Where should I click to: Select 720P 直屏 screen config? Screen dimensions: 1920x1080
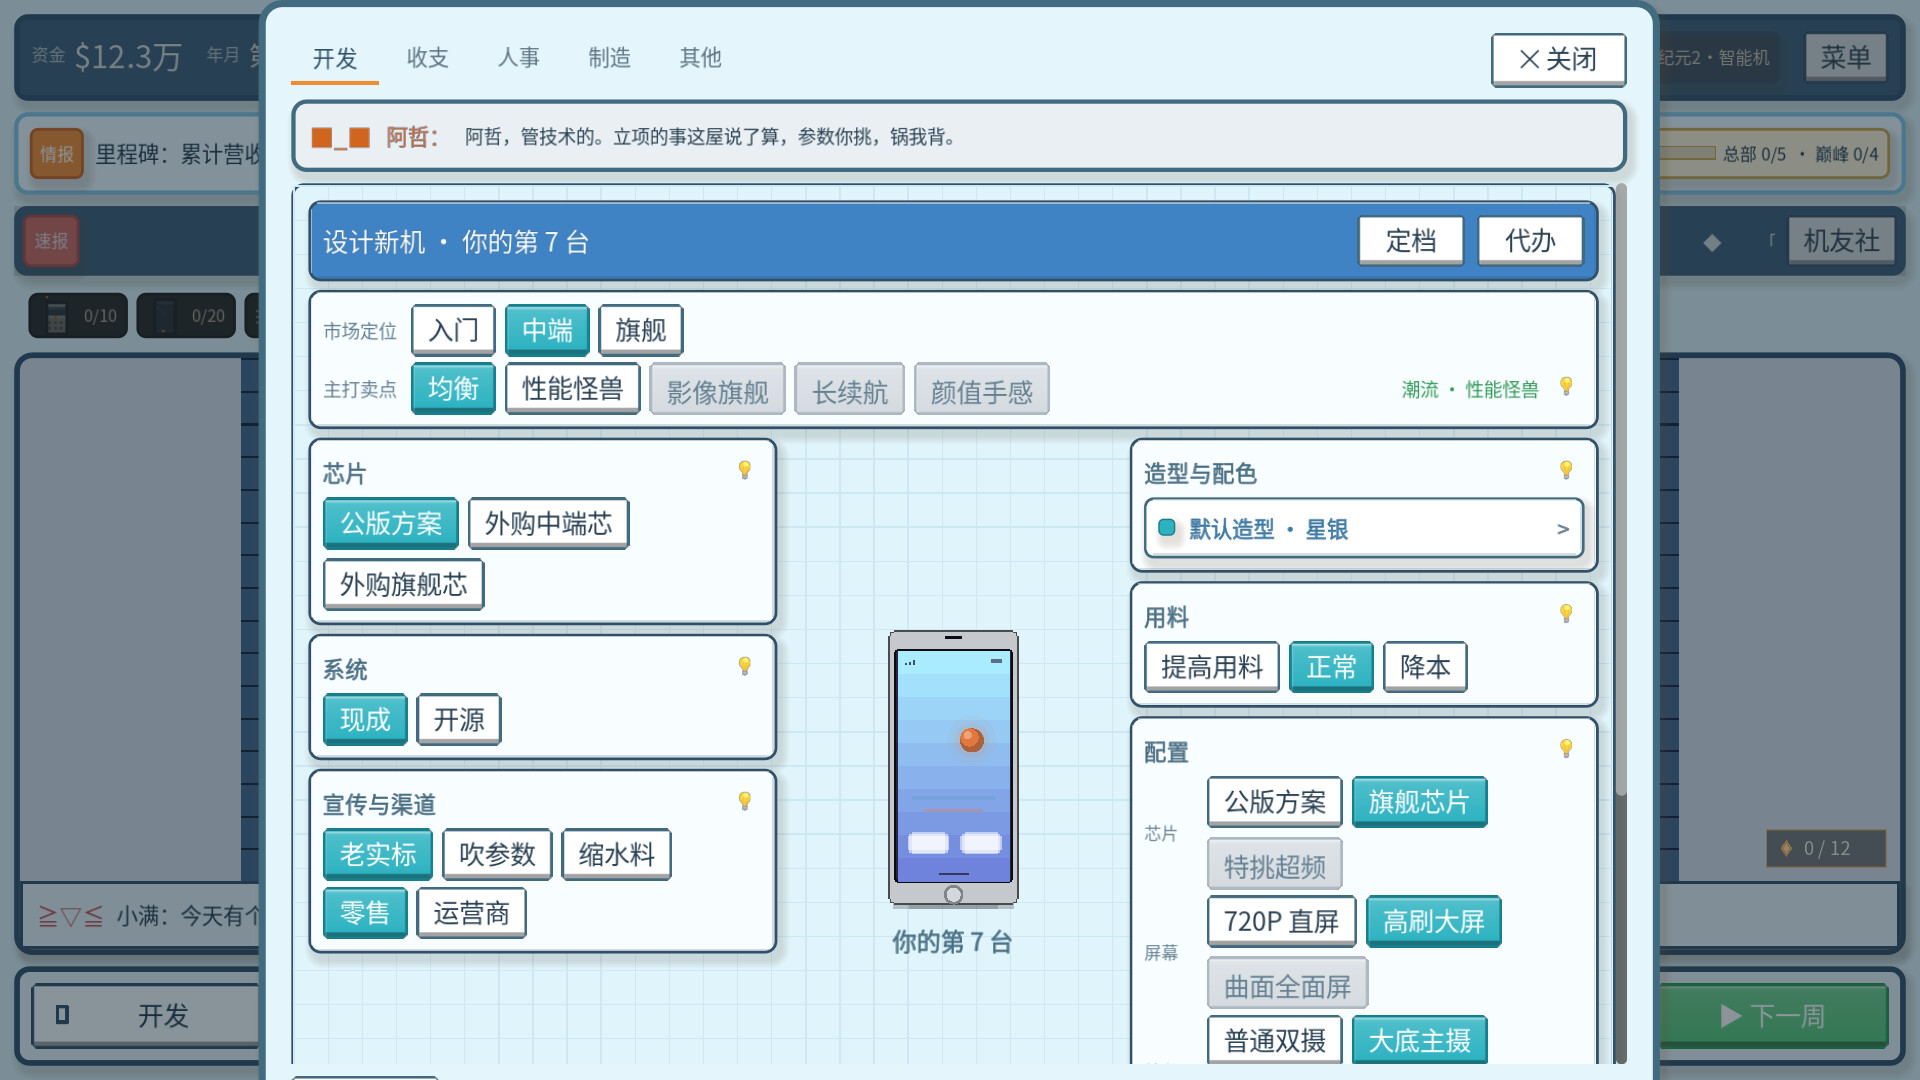1281,922
